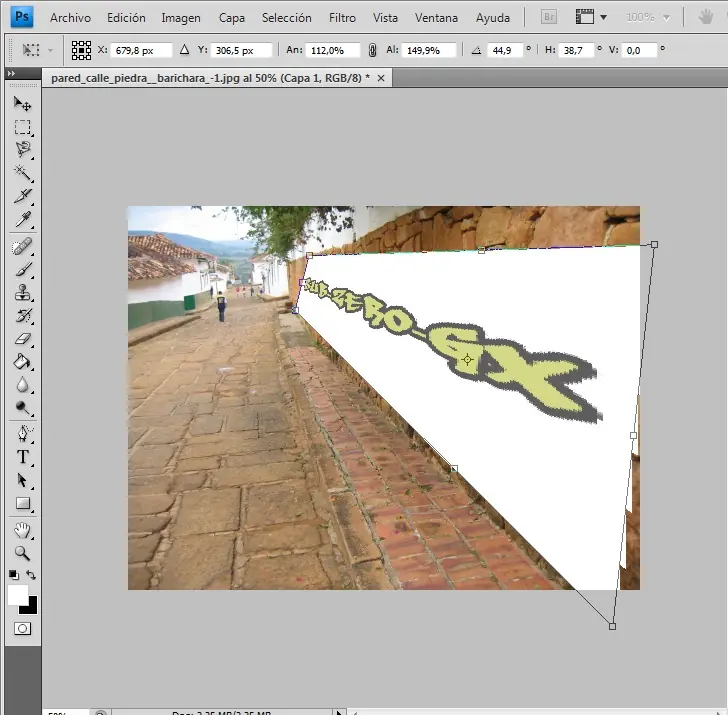728x715 pixels.
Task: Open the Filtro menu
Action: coord(342,18)
